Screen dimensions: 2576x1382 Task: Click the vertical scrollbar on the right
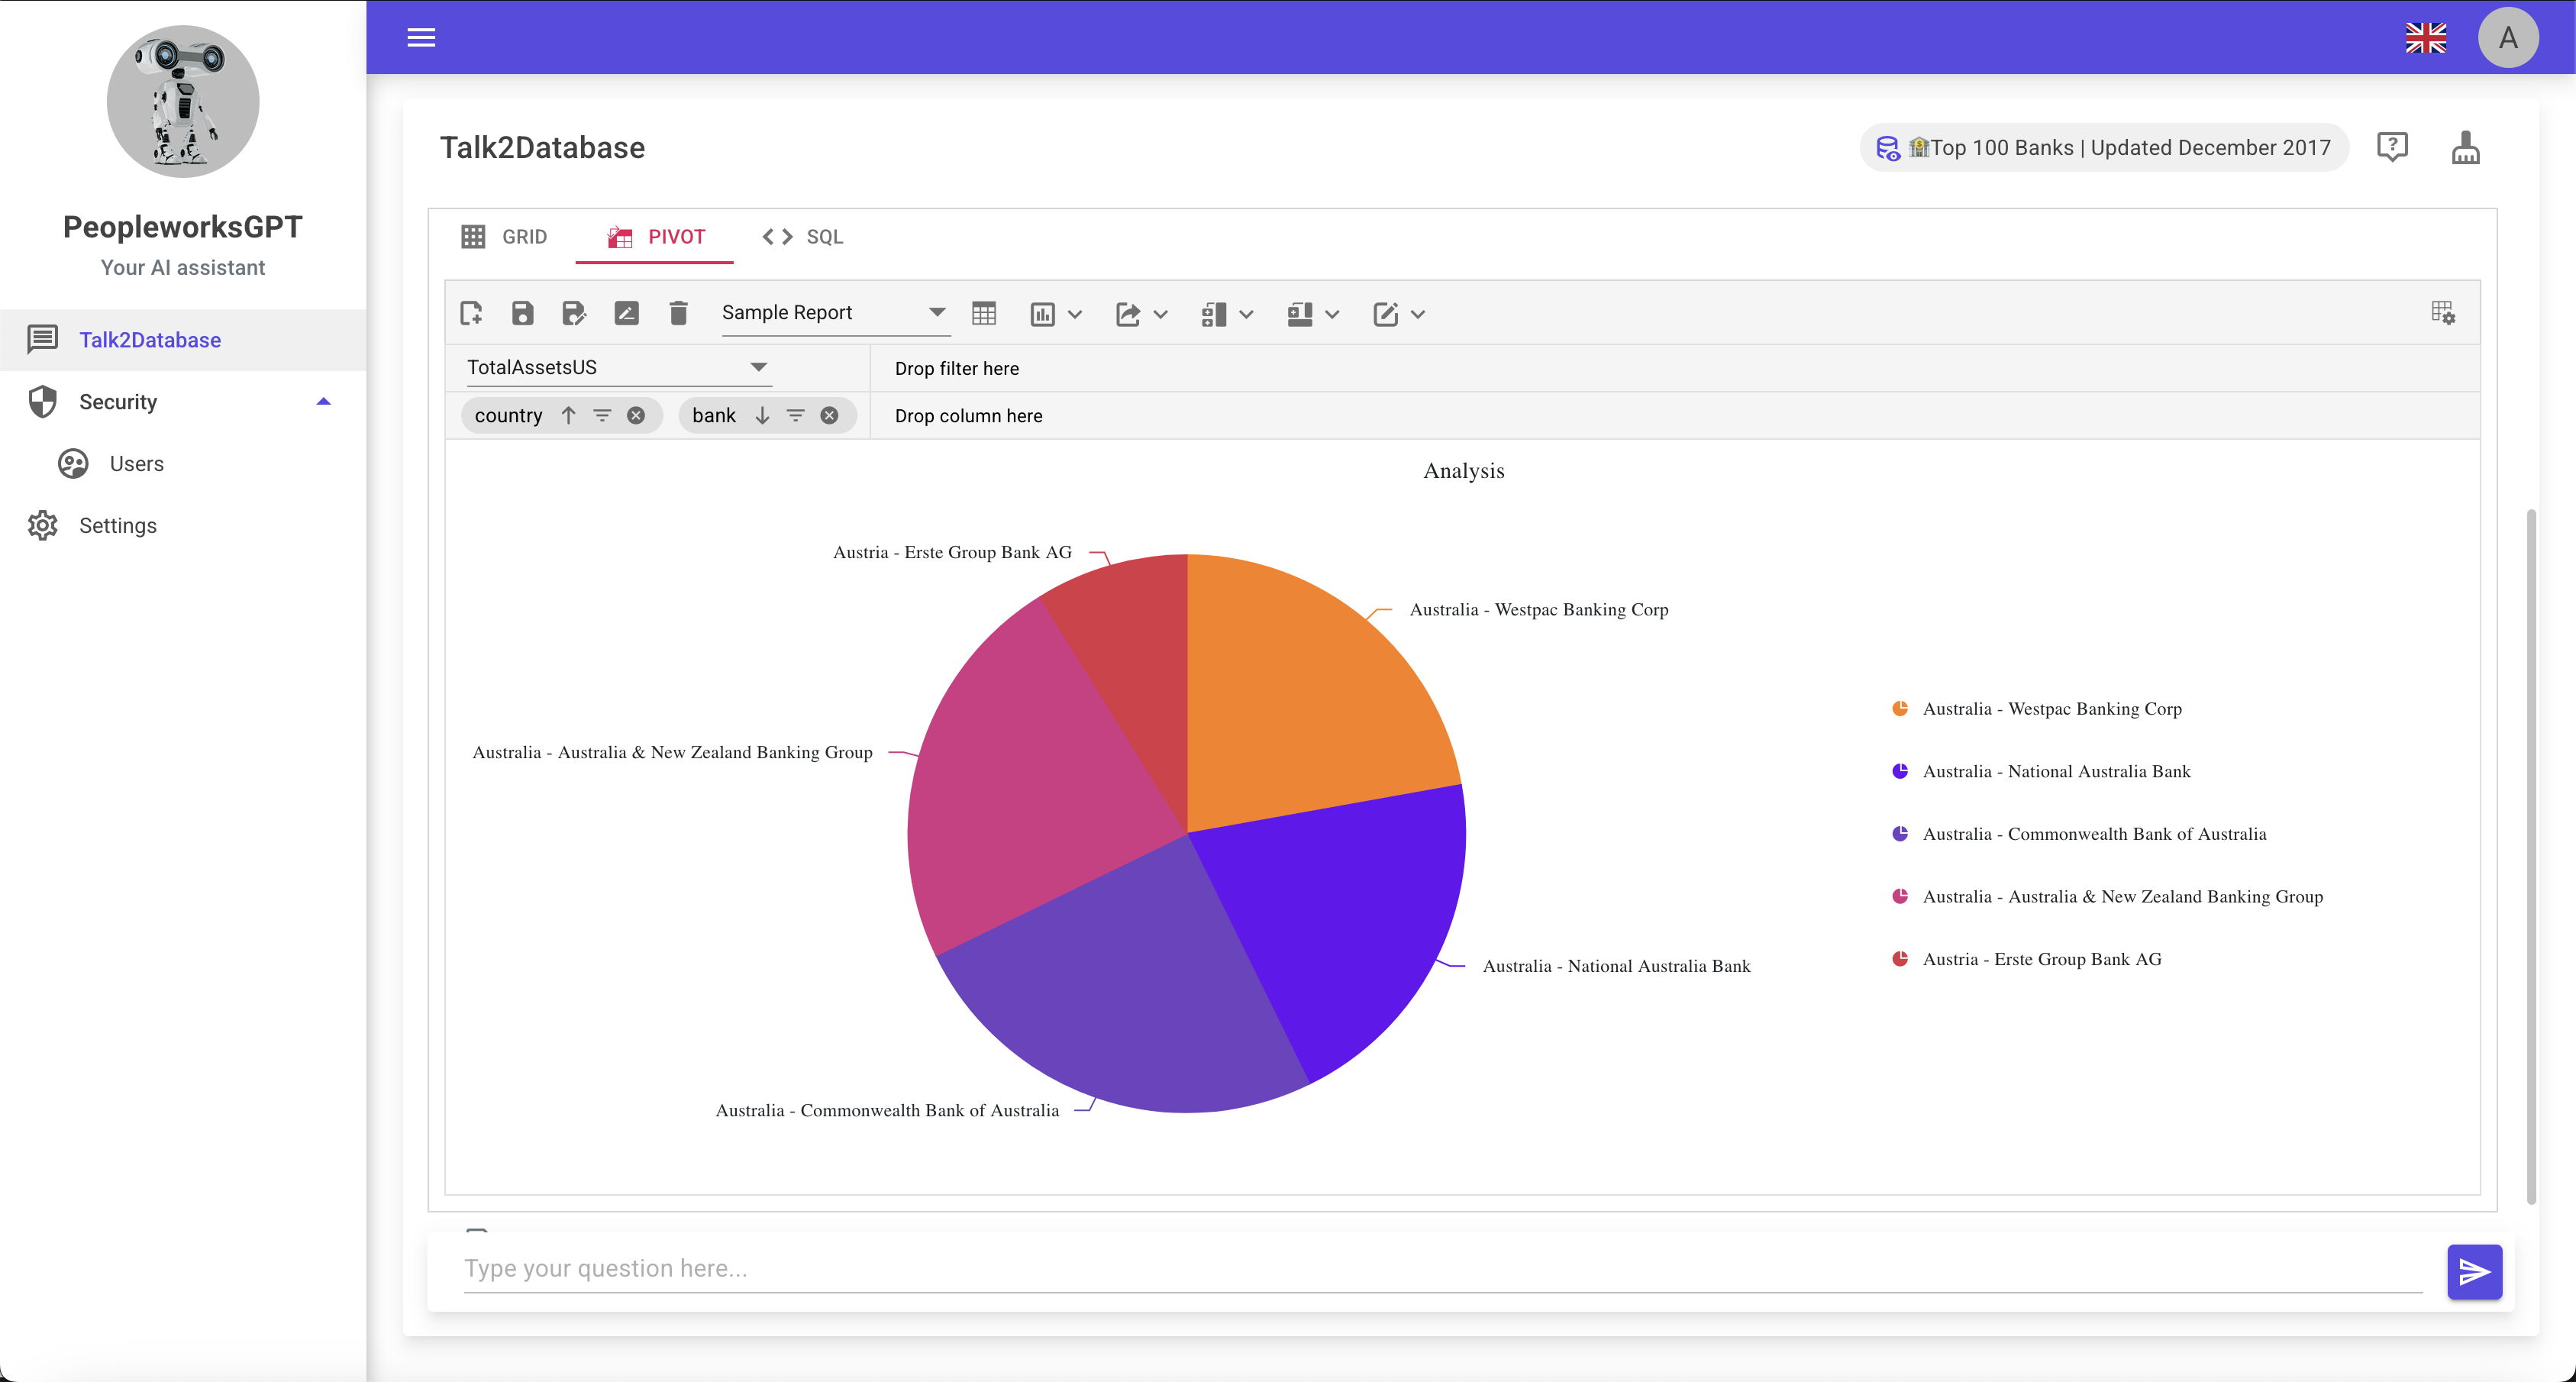tap(2531, 856)
